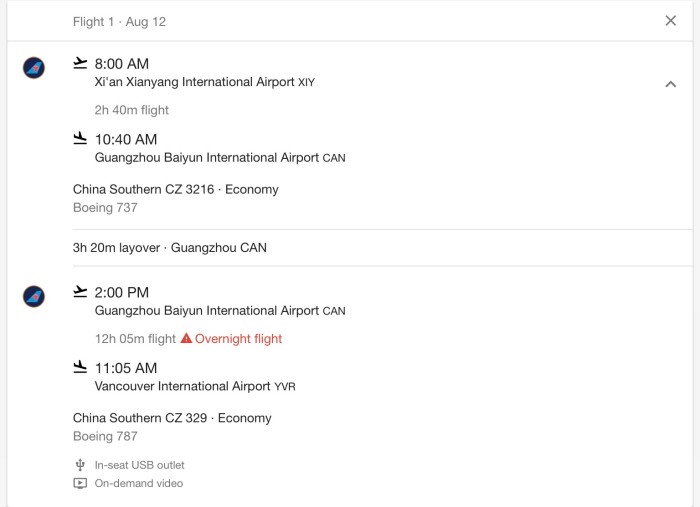Collapse the flight details chevron
The height and width of the screenshot is (507, 700).
(x=670, y=84)
